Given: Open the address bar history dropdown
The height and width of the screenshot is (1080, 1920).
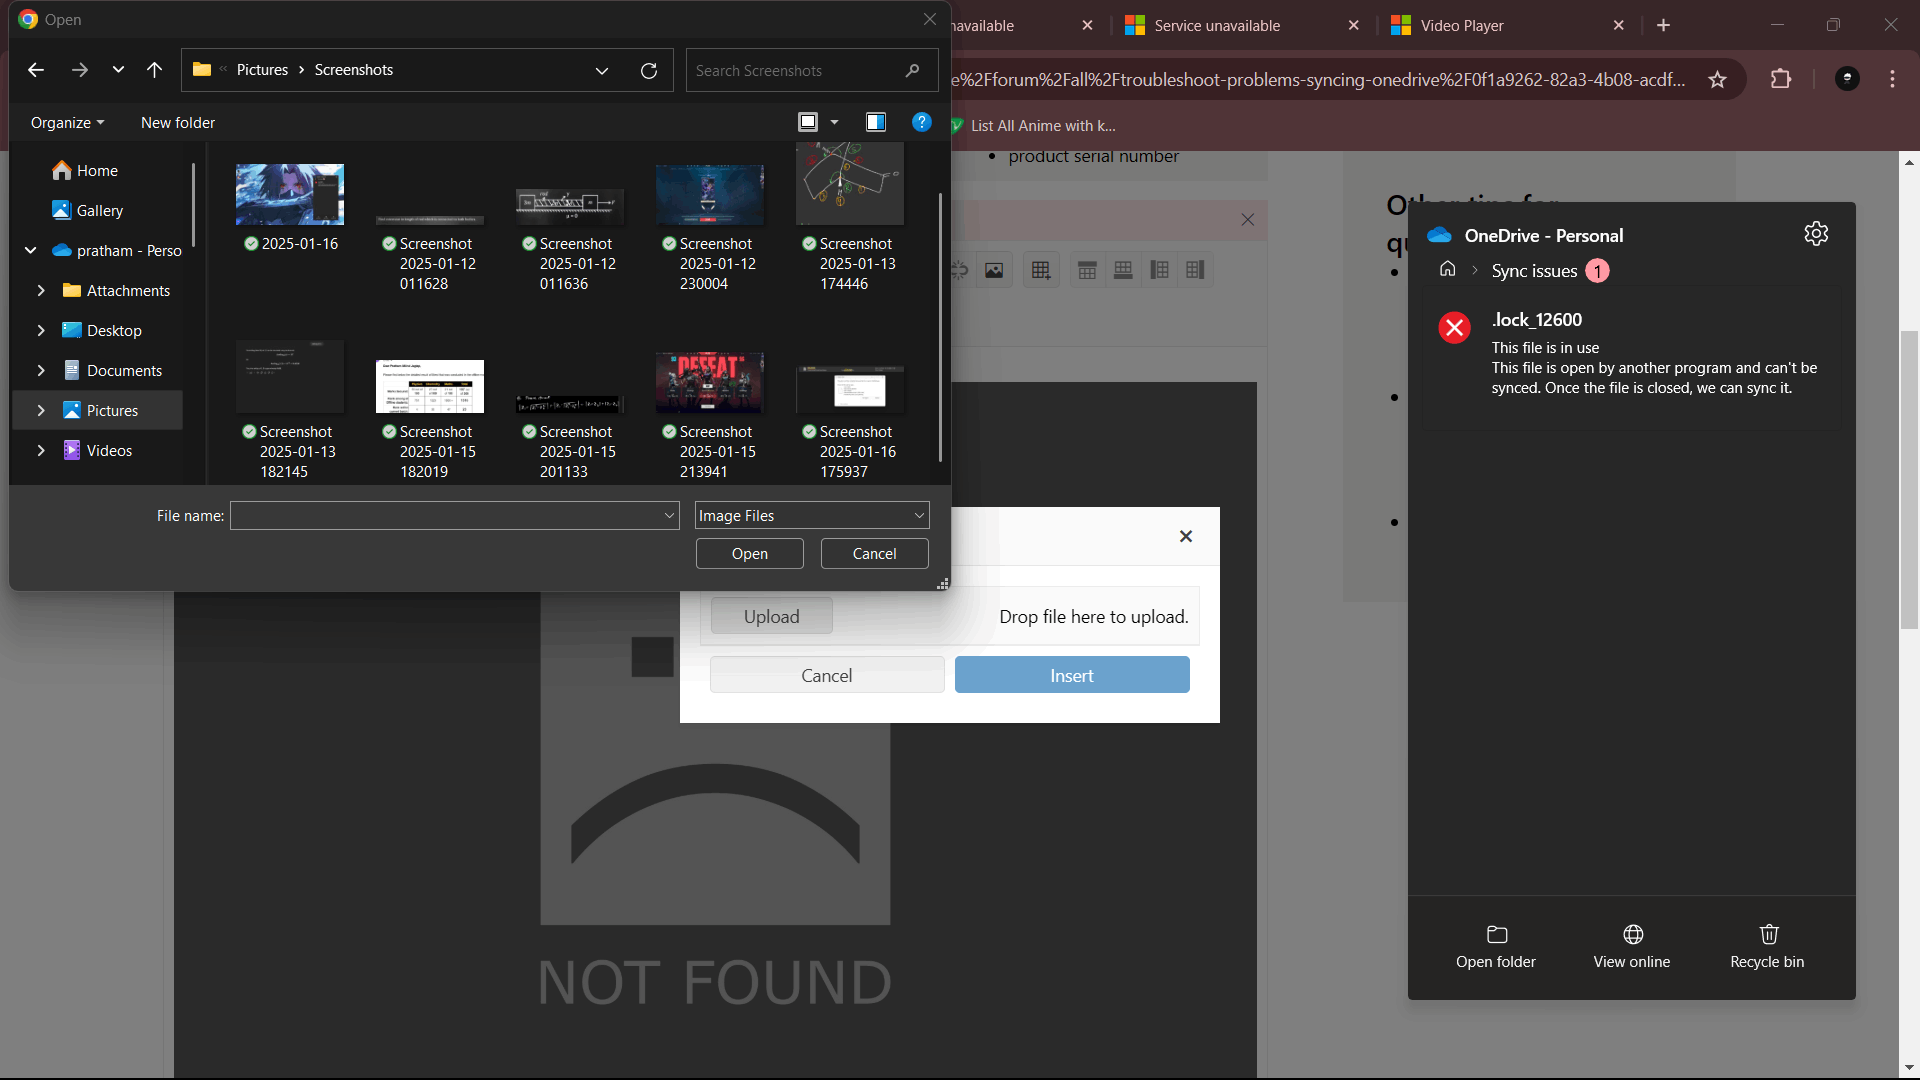Looking at the screenshot, I should [x=602, y=70].
